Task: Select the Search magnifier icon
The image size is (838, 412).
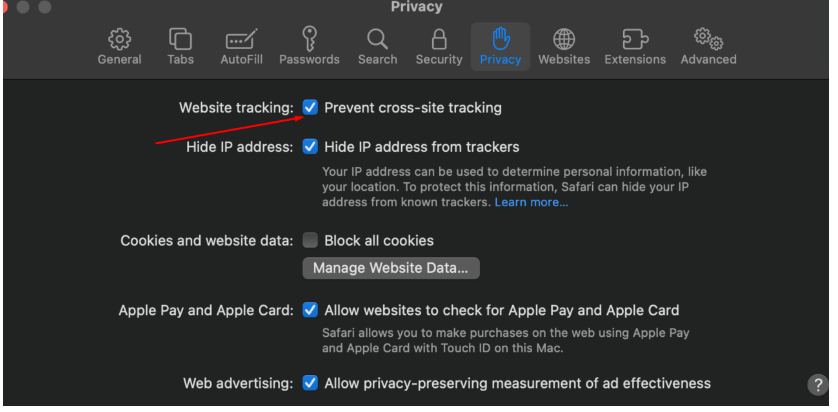Action: 377,39
